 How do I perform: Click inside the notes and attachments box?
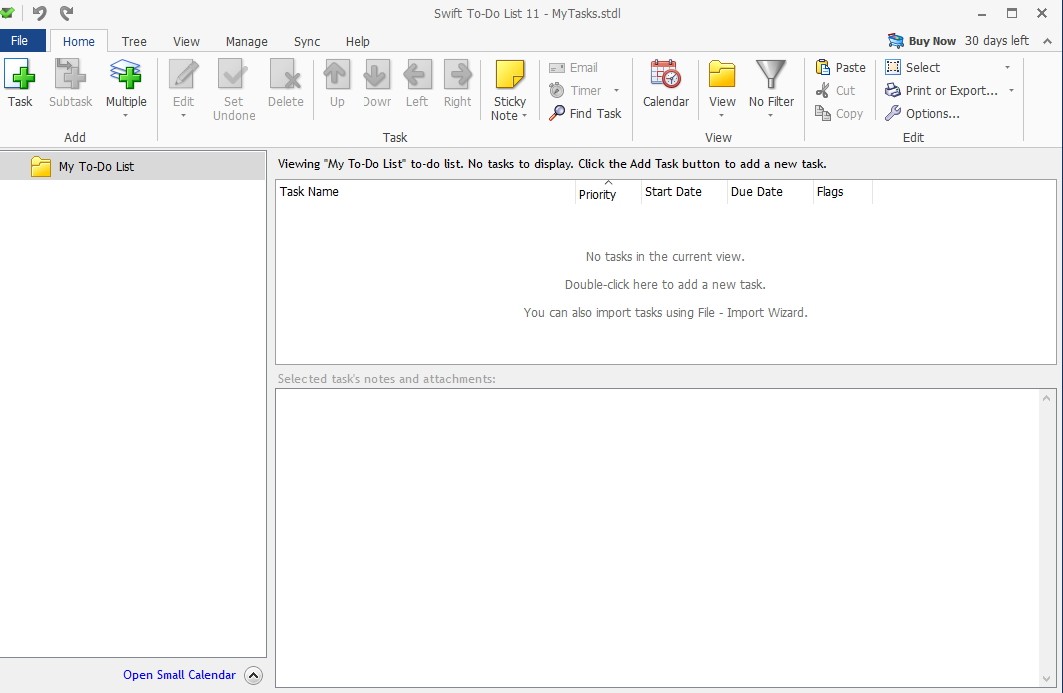coord(658,538)
